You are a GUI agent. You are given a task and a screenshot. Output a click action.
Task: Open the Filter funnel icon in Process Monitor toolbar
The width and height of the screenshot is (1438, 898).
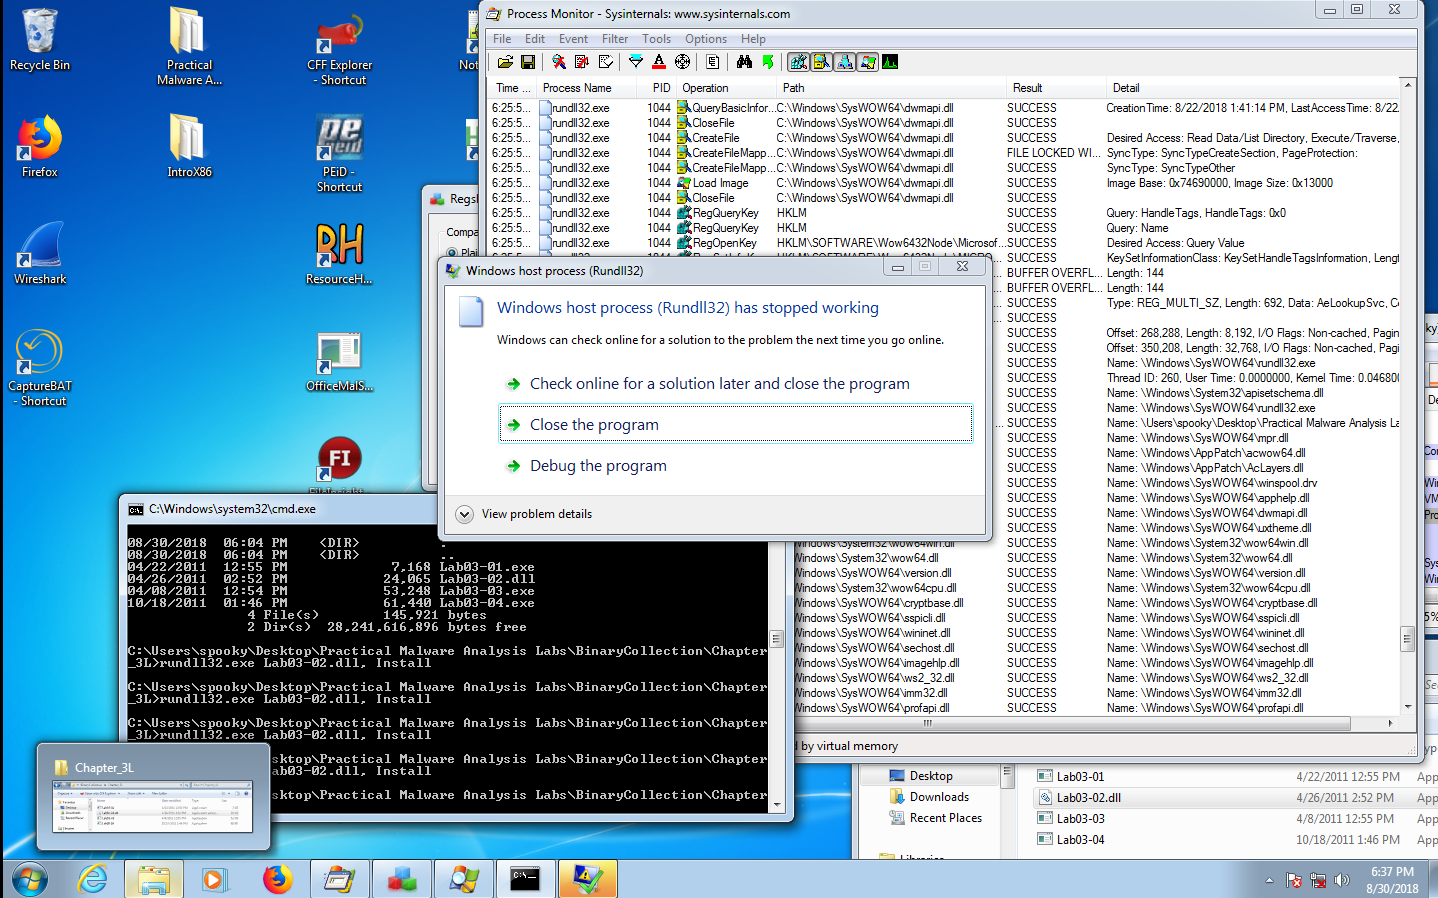[636, 62]
